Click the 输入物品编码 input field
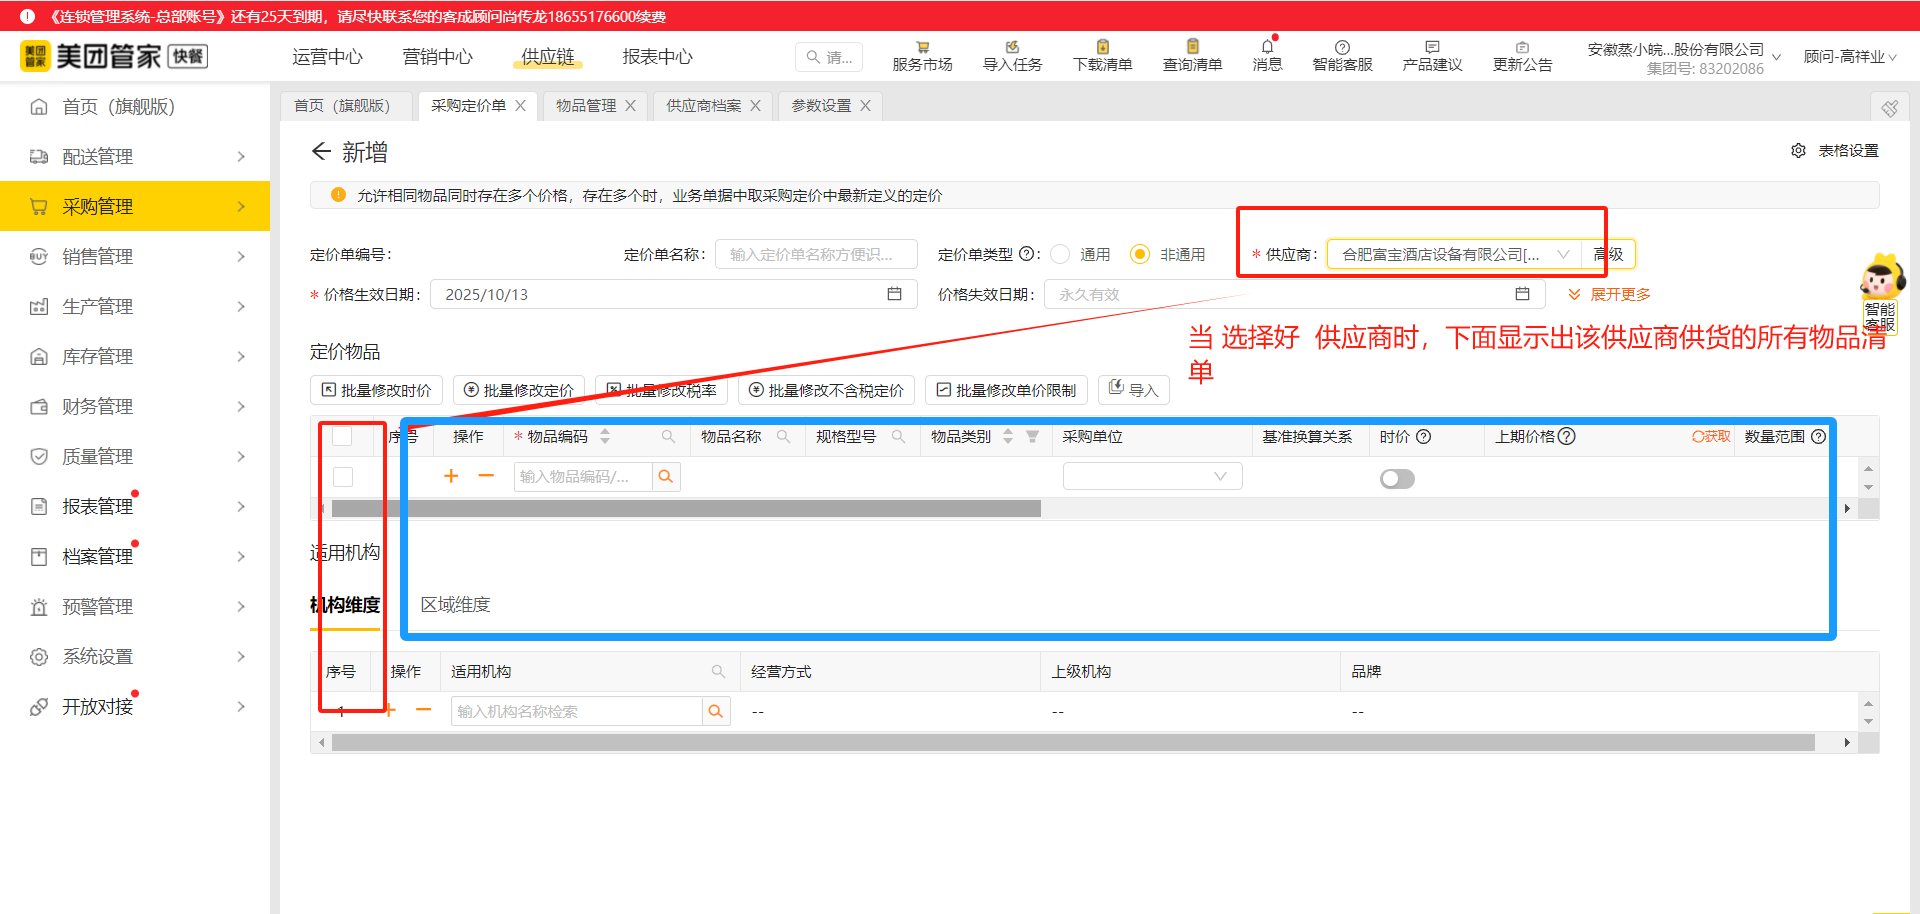1920x914 pixels. [x=580, y=476]
